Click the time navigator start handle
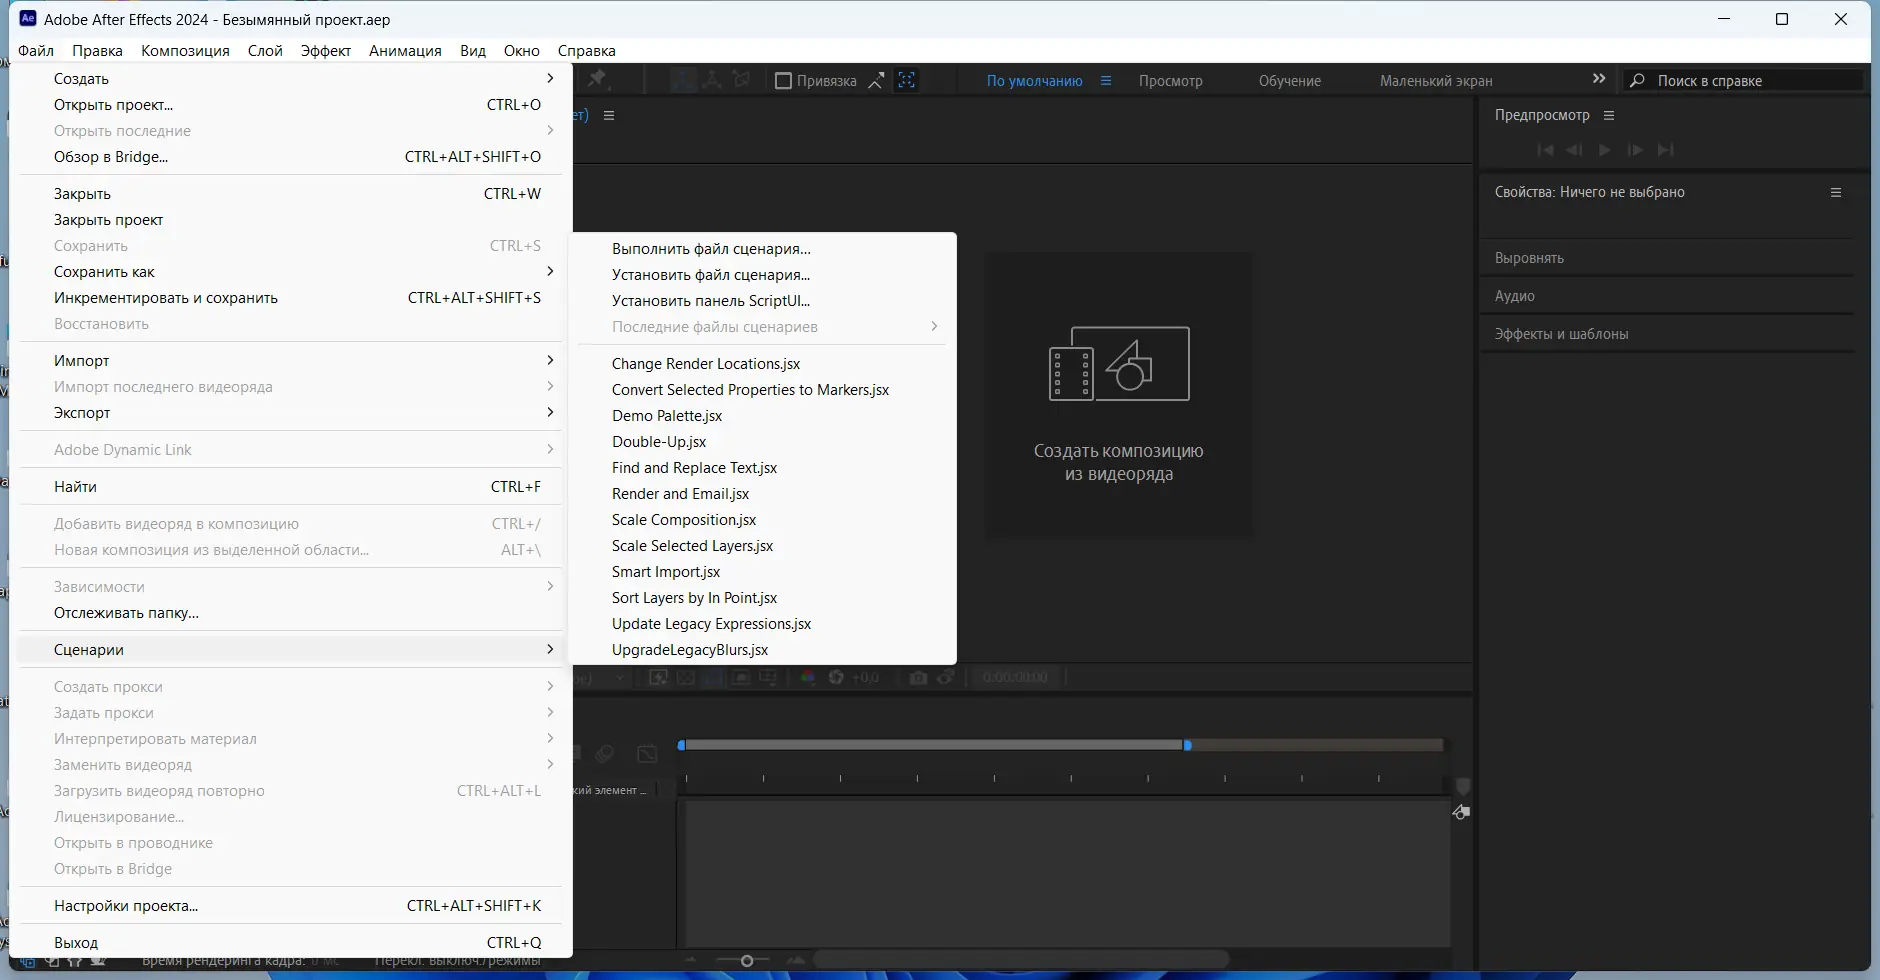Screen dimensions: 1880x980 pyautogui.click(x=682, y=745)
